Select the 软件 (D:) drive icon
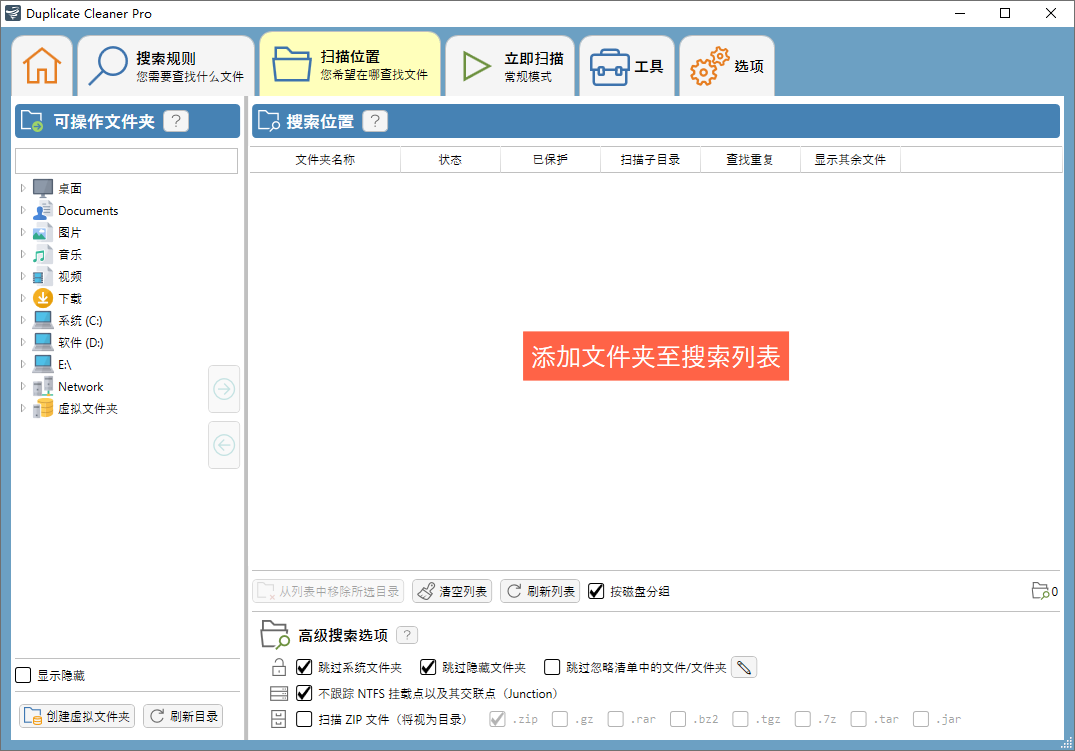 (x=43, y=342)
